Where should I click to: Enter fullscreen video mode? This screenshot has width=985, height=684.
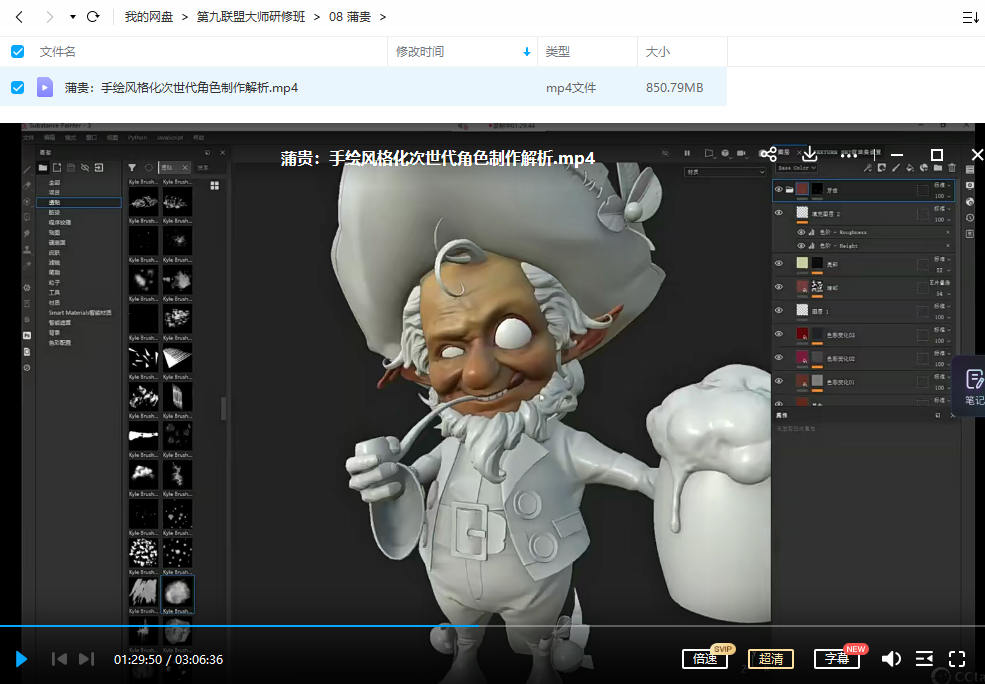pos(957,658)
